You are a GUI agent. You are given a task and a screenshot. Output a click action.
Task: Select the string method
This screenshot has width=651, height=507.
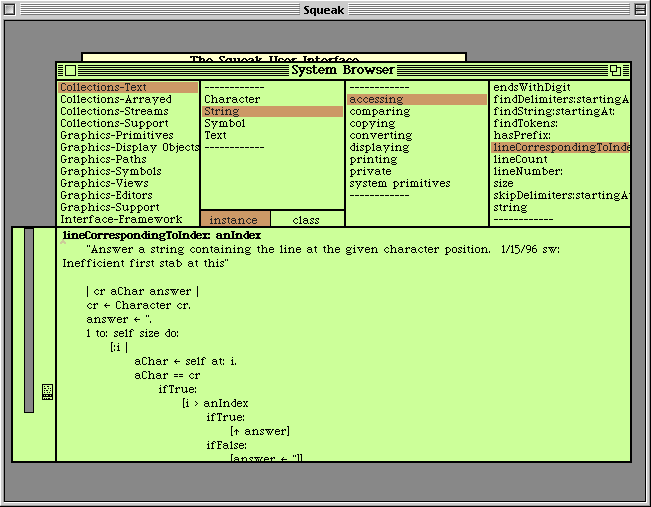(x=560, y=208)
